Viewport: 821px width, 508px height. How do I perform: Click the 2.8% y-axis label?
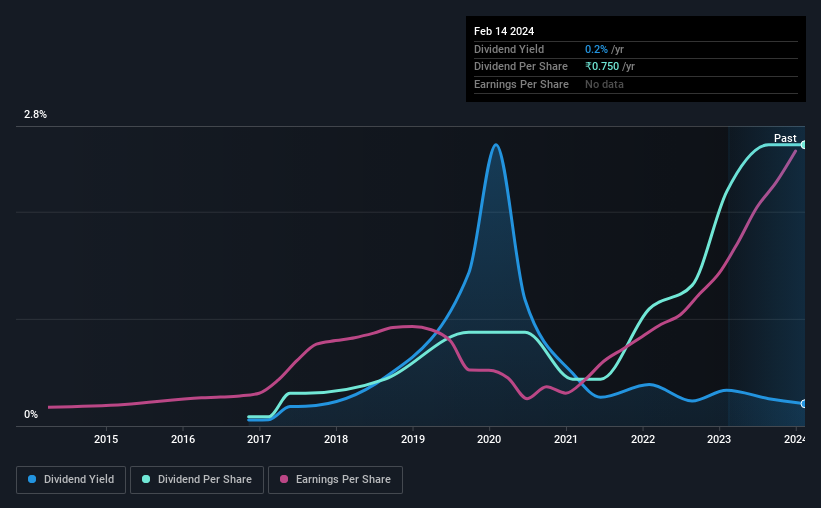pyautogui.click(x=35, y=115)
